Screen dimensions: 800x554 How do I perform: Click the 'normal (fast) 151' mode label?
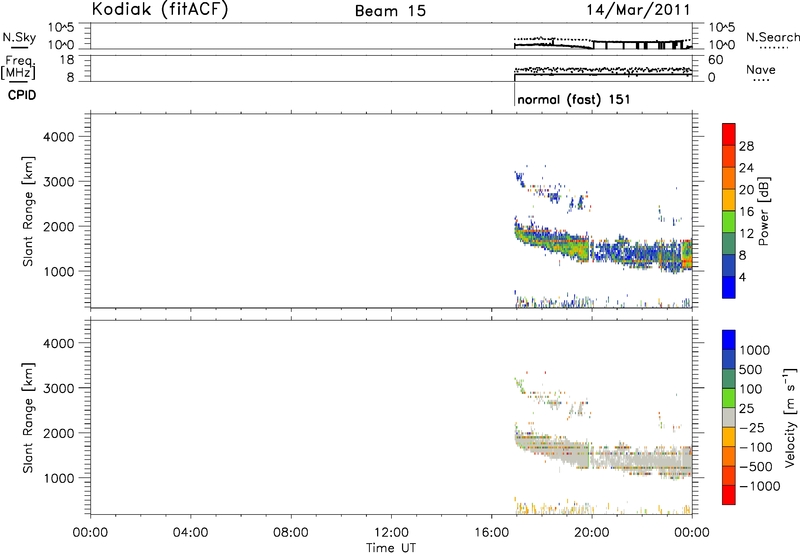pos(573,99)
